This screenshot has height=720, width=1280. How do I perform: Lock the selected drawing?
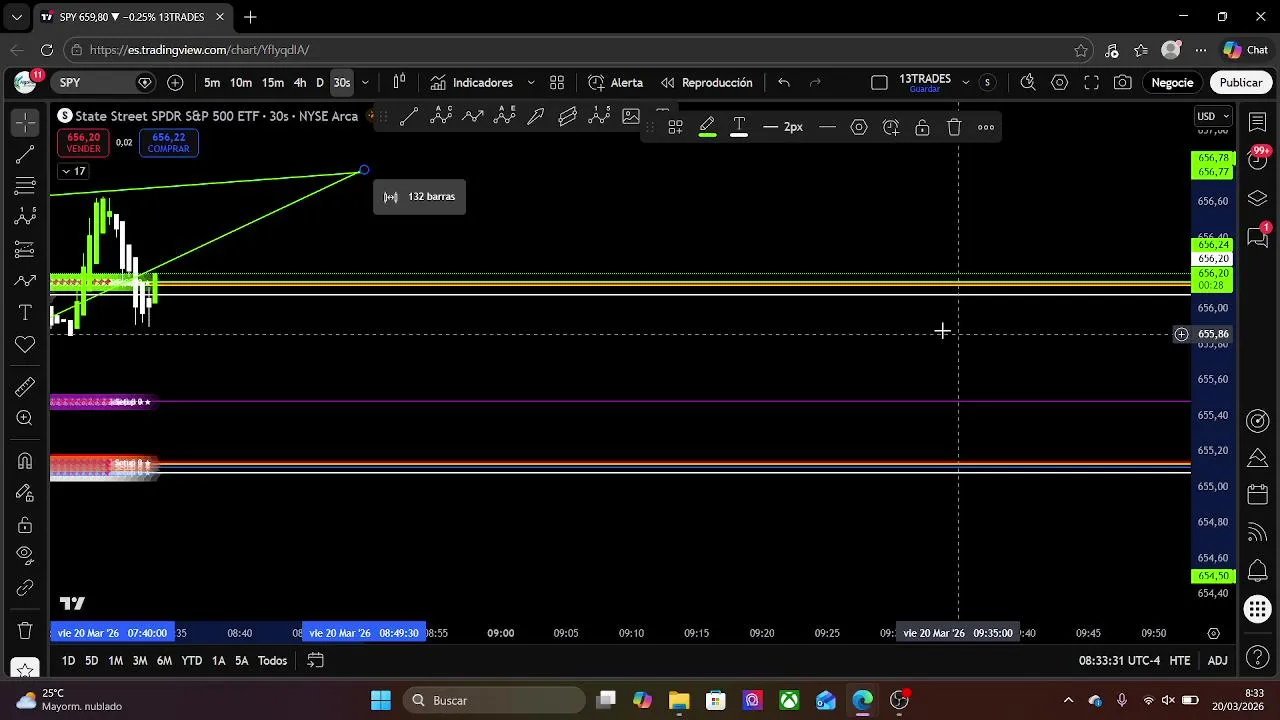pos(922,127)
